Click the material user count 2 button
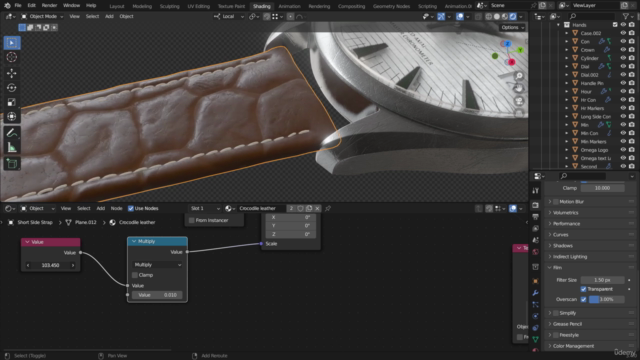This screenshot has width=640, height=360. [291, 208]
